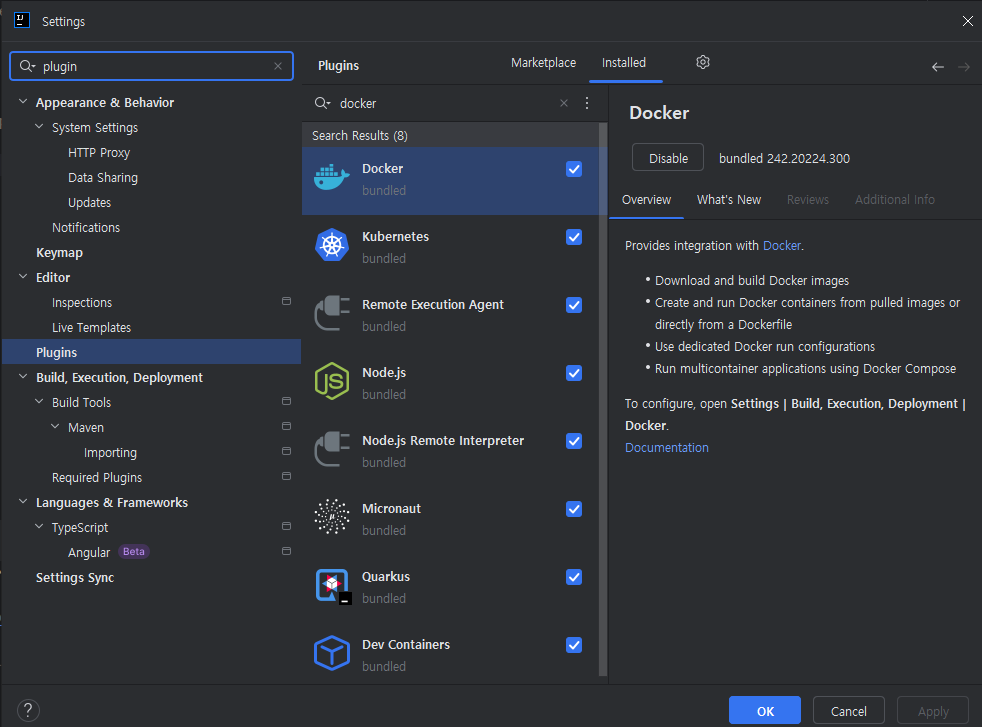Select the Installed plugins tab
This screenshot has height=727, width=982.
click(624, 63)
